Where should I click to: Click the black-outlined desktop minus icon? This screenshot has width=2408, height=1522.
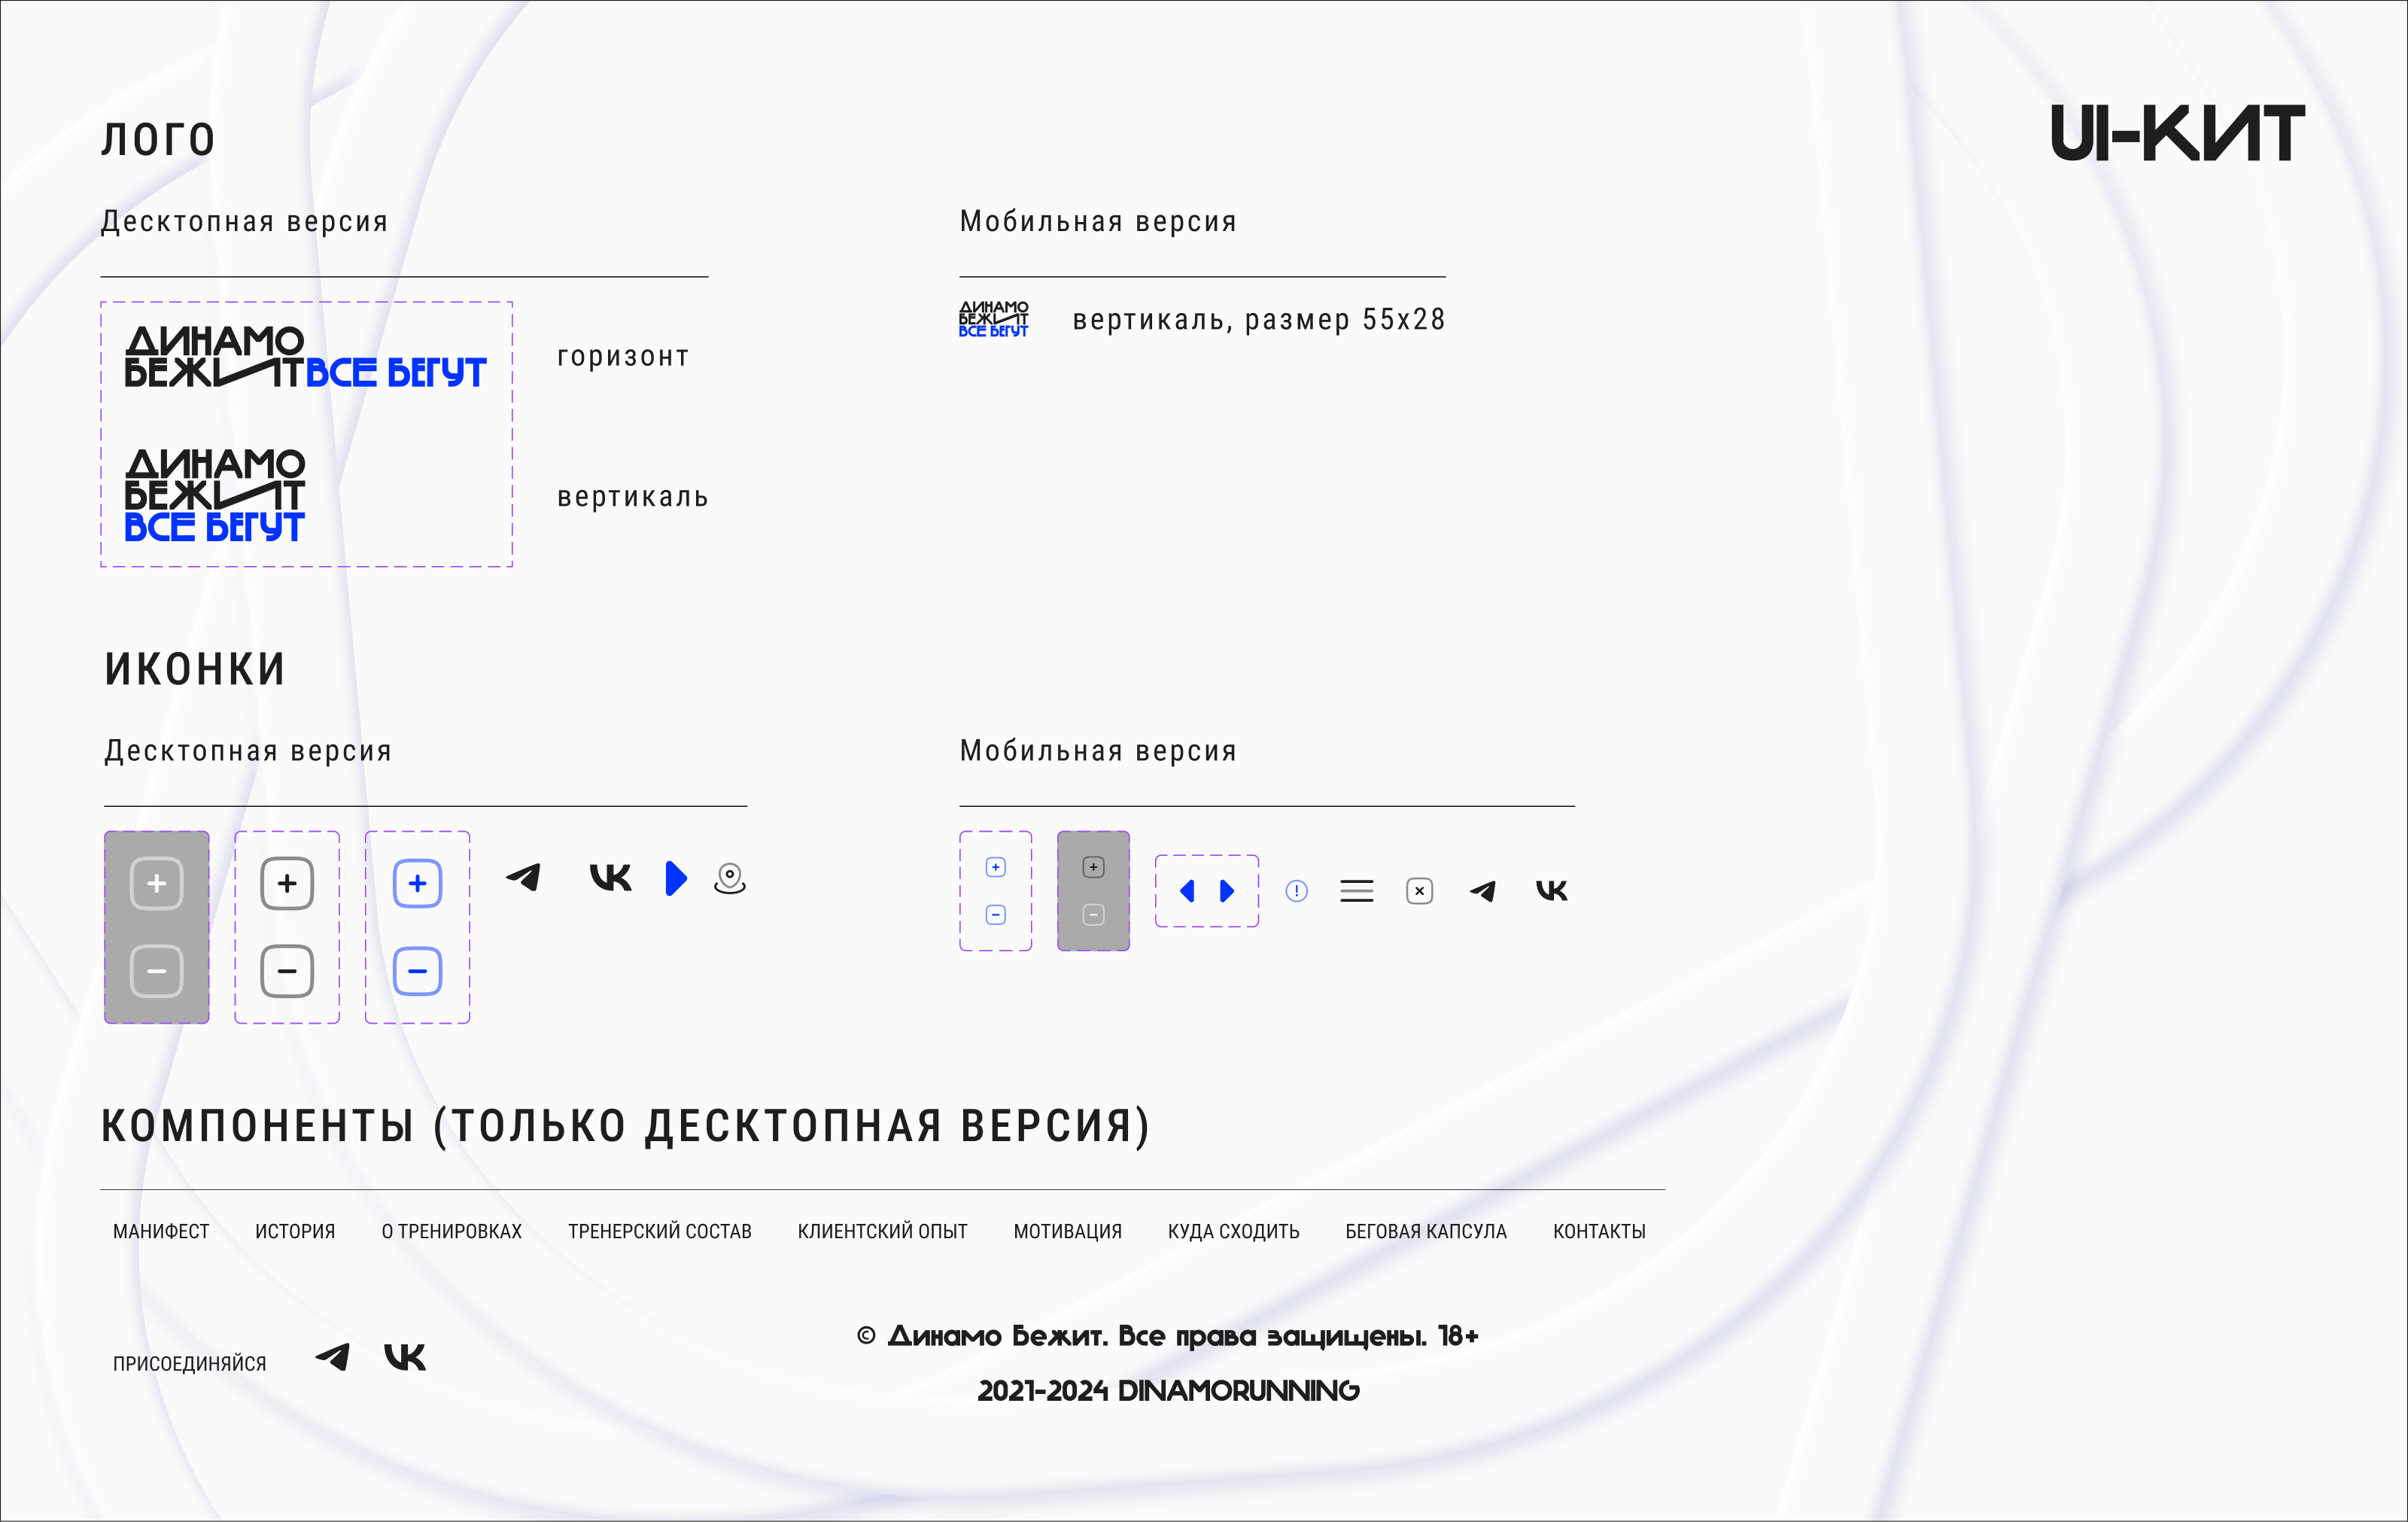tap(287, 971)
